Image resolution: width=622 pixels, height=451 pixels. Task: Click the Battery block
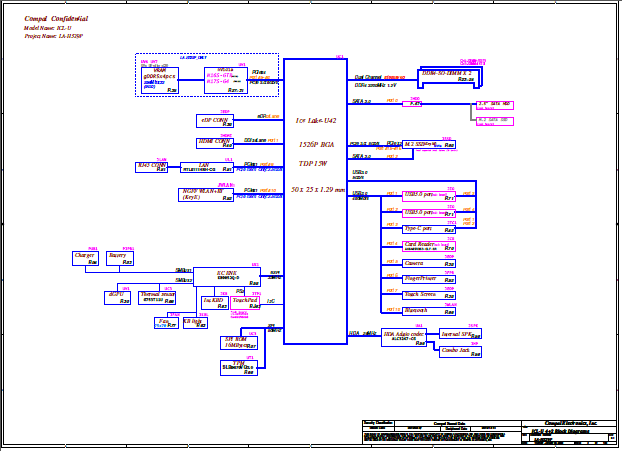(x=121, y=258)
